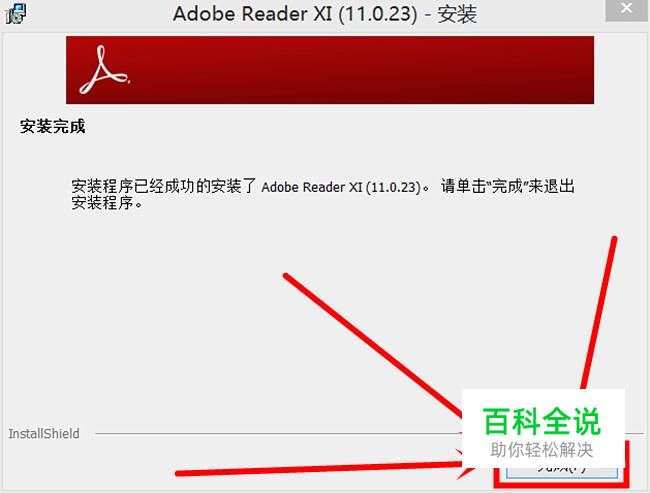The image size is (650, 493).
Task: Click the gray 助你轻松解决 subtitle text
Action: click(x=541, y=450)
